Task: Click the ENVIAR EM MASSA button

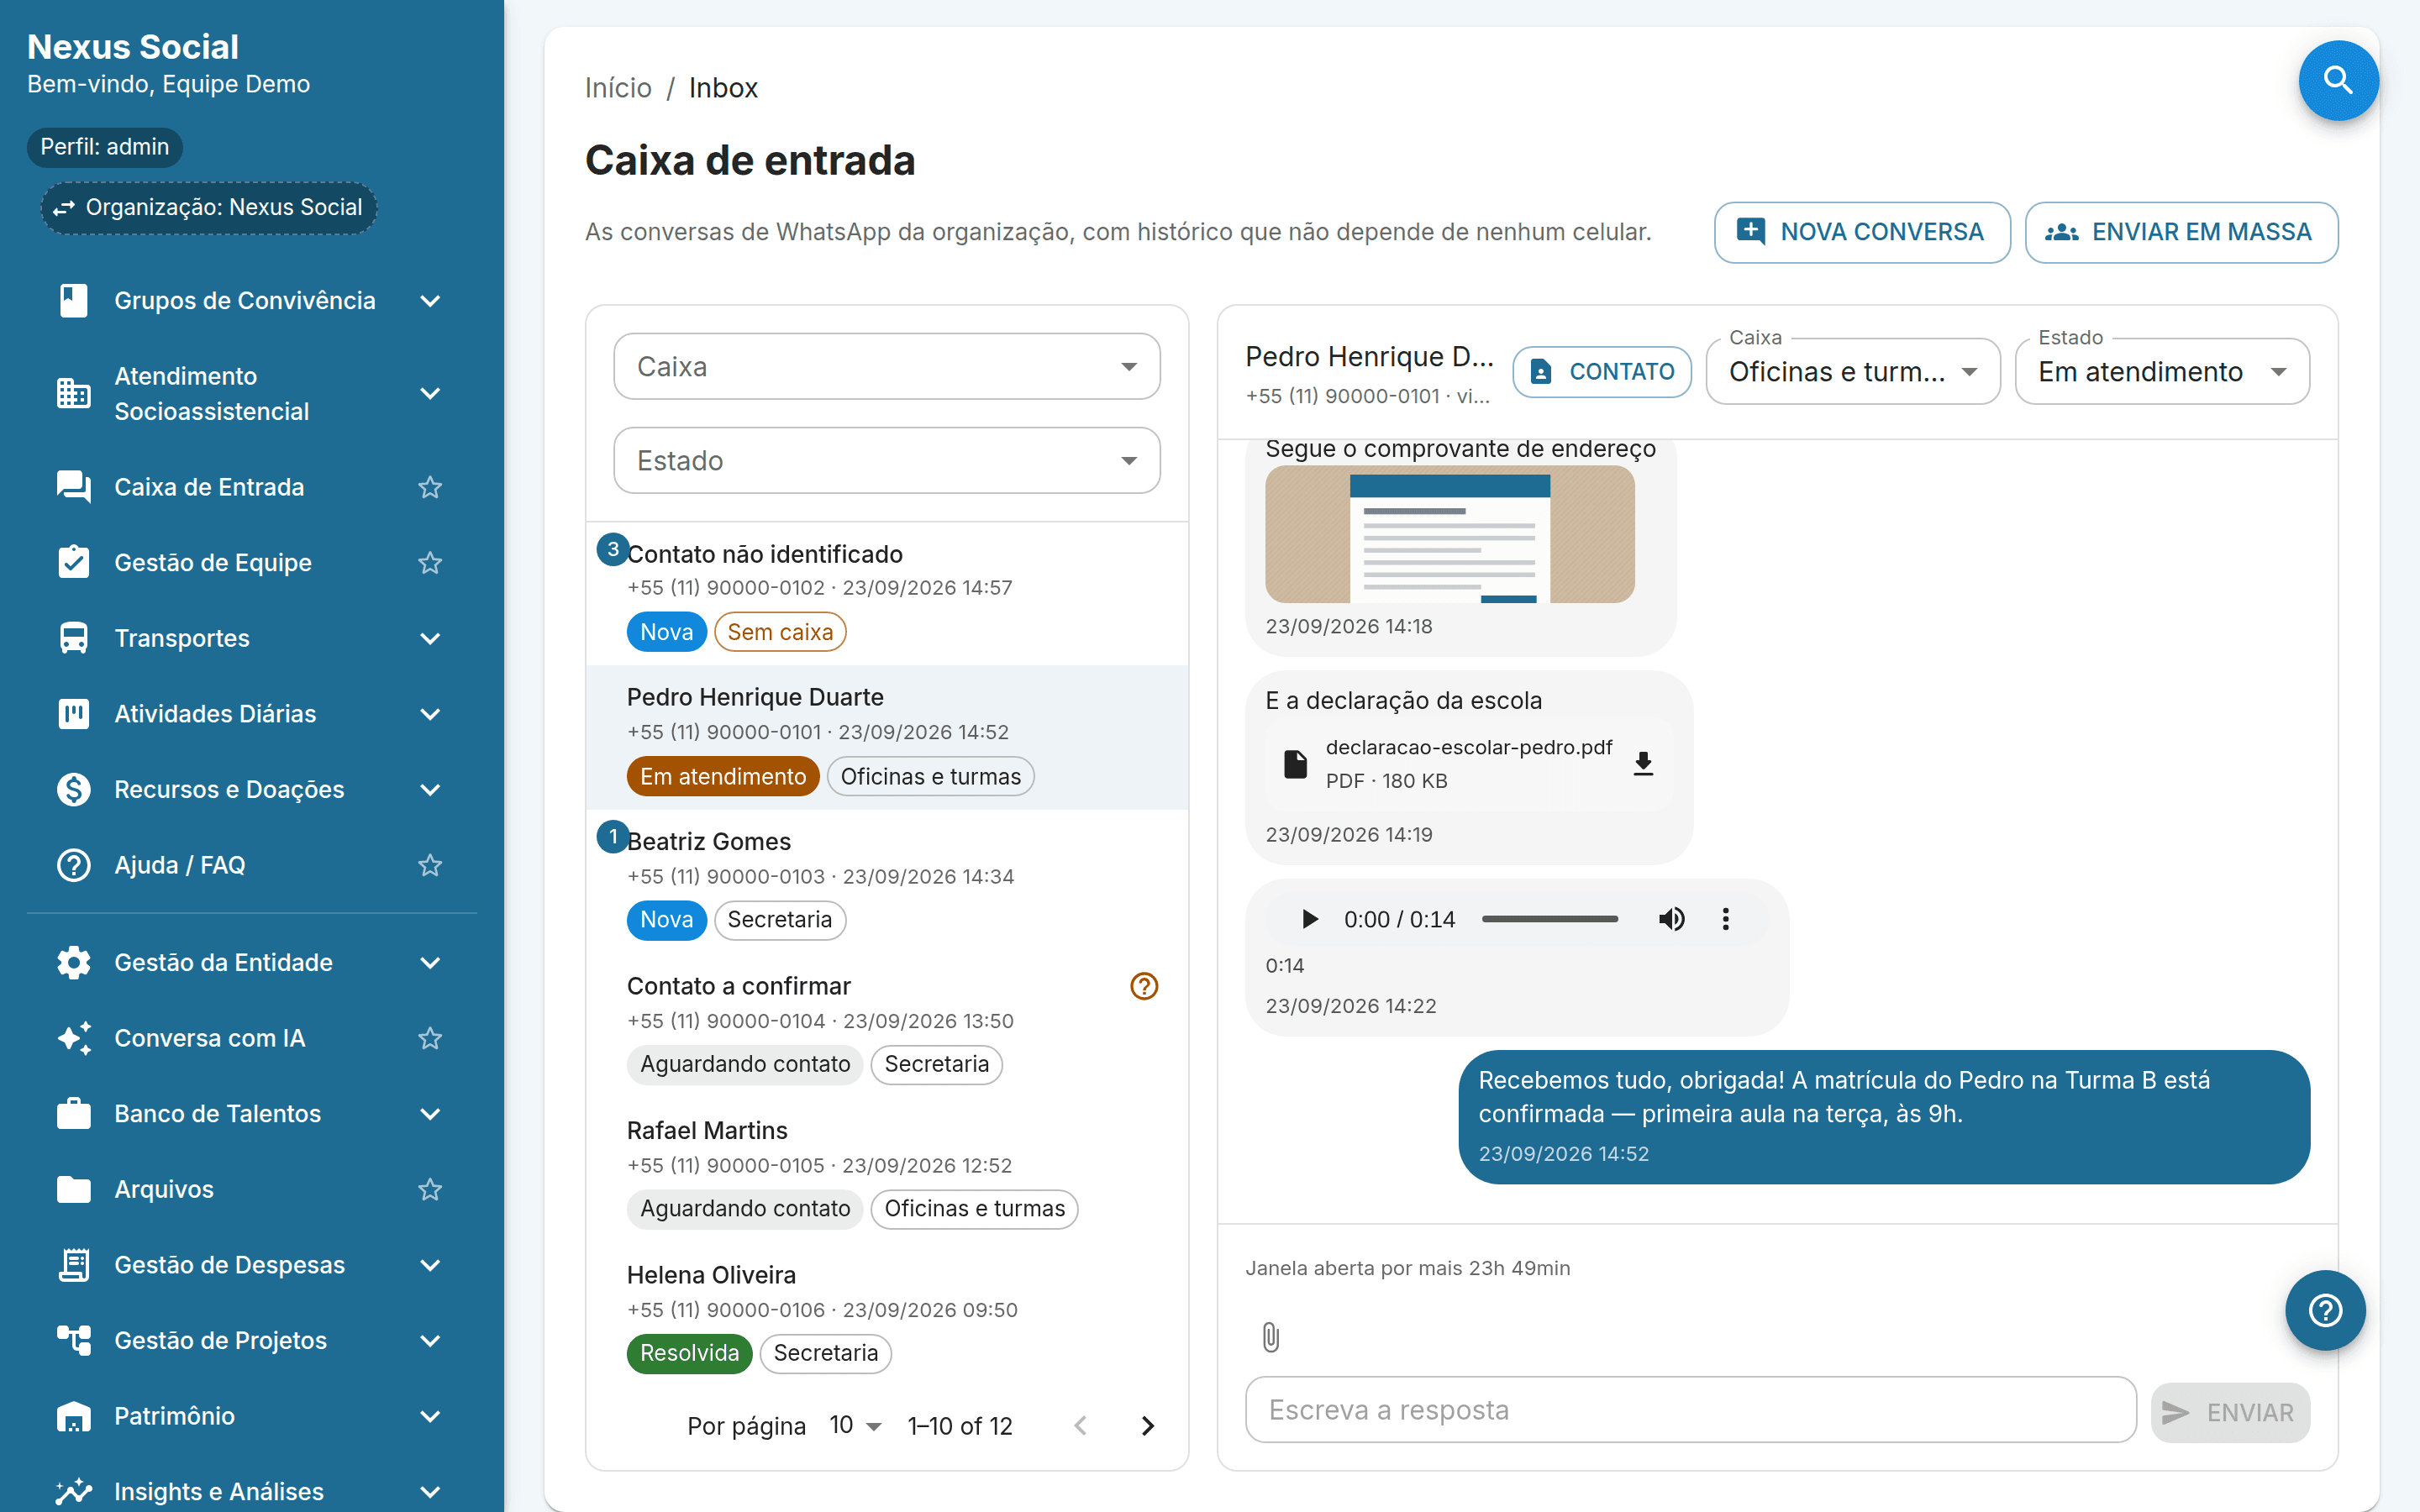Action: [x=2181, y=232]
